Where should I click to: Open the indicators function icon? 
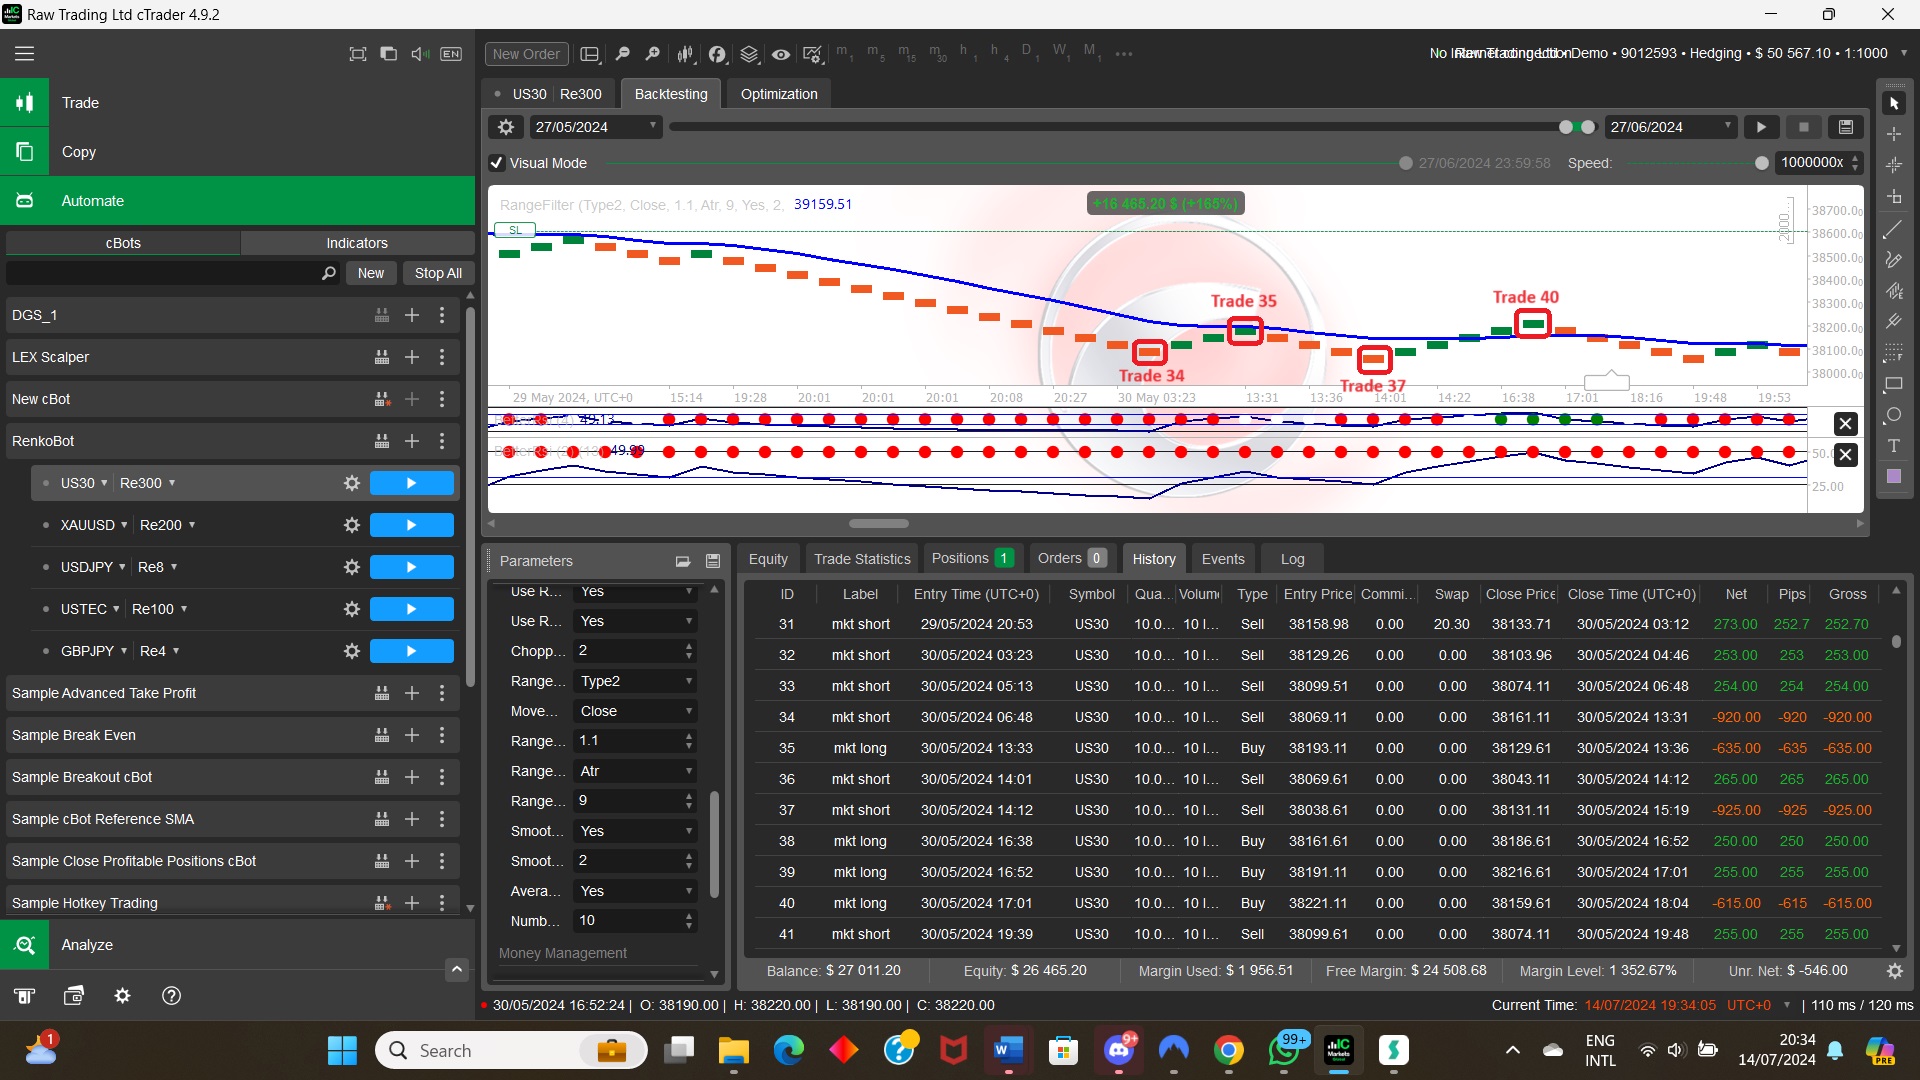717,54
